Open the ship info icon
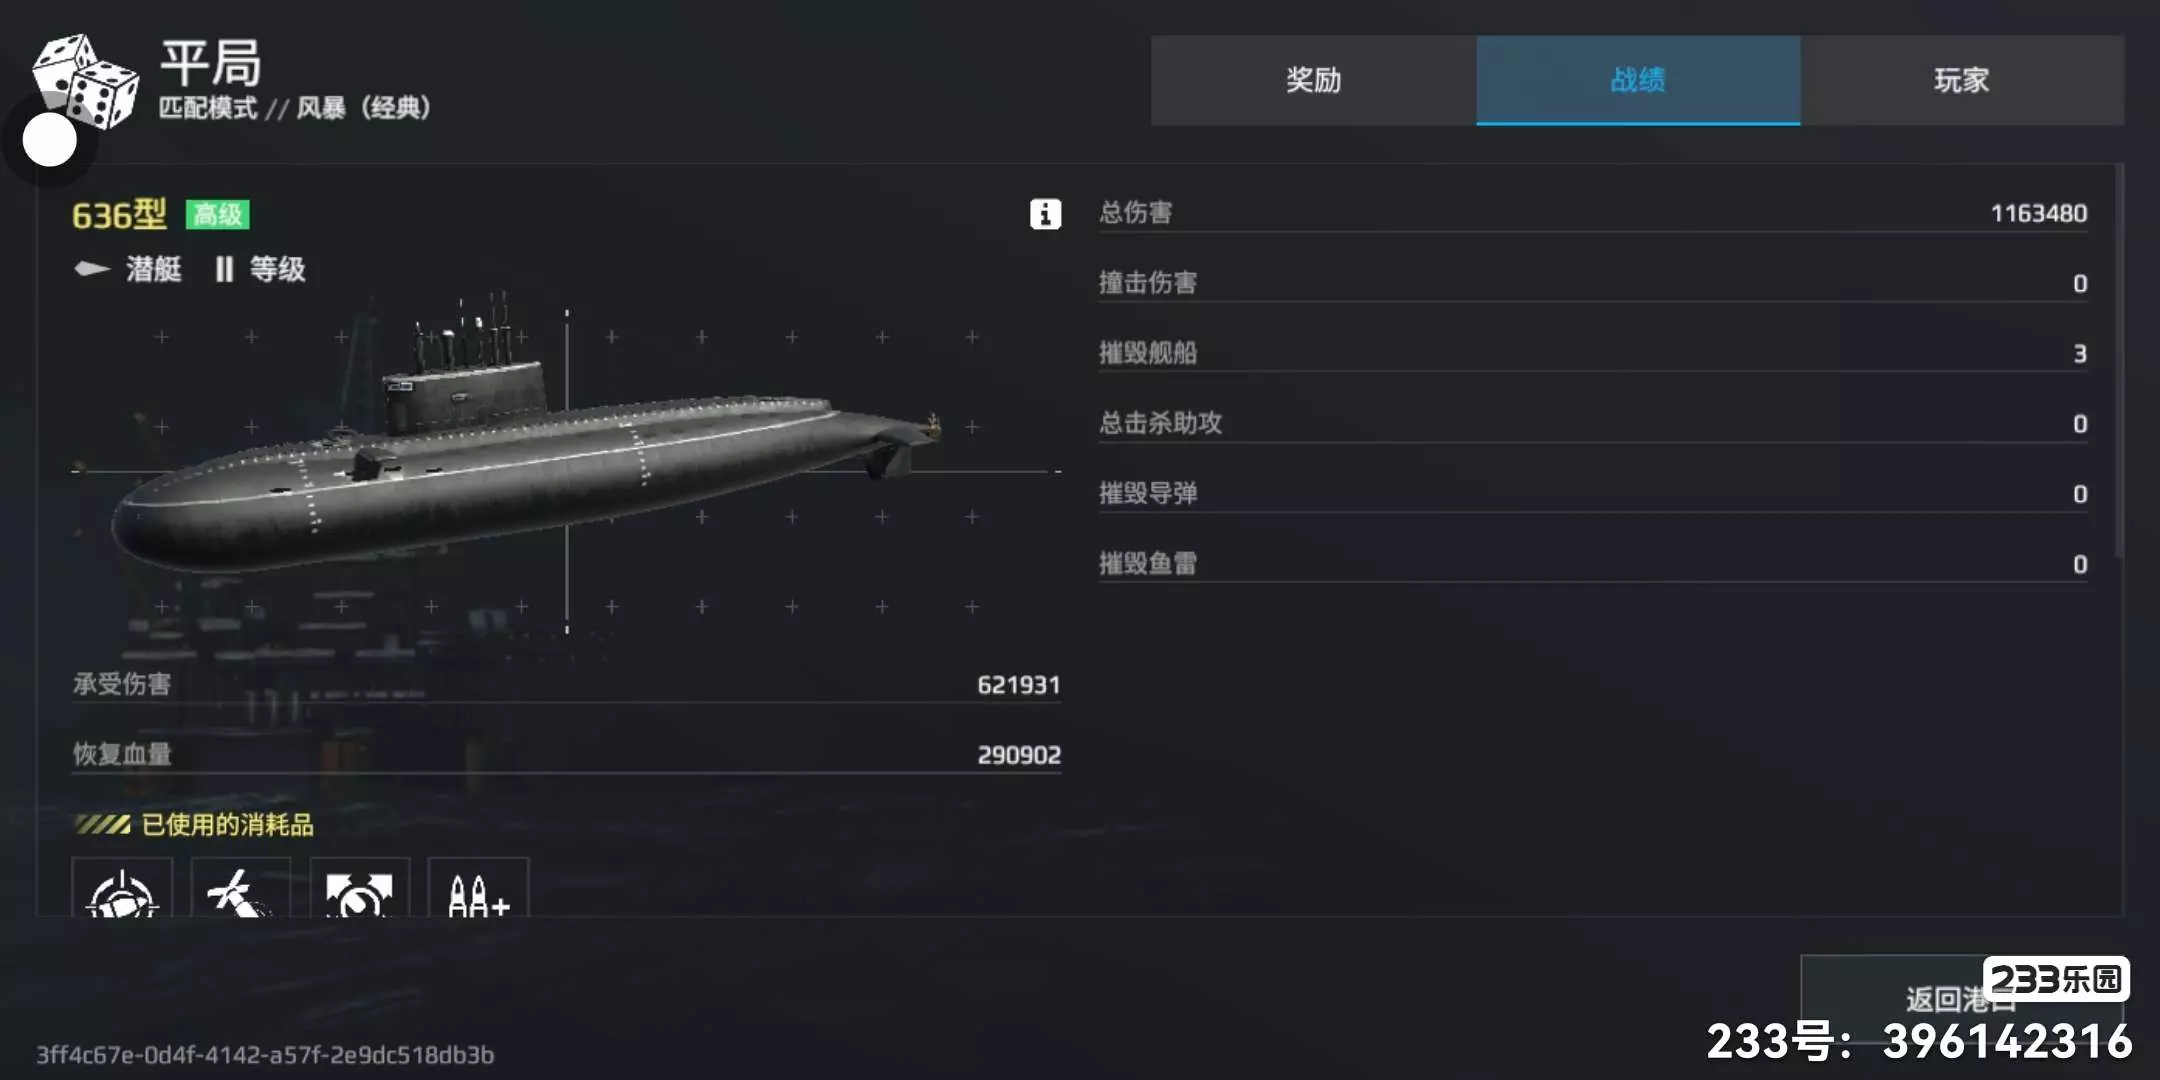This screenshot has width=2160, height=1080. click(x=1045, y=214)
